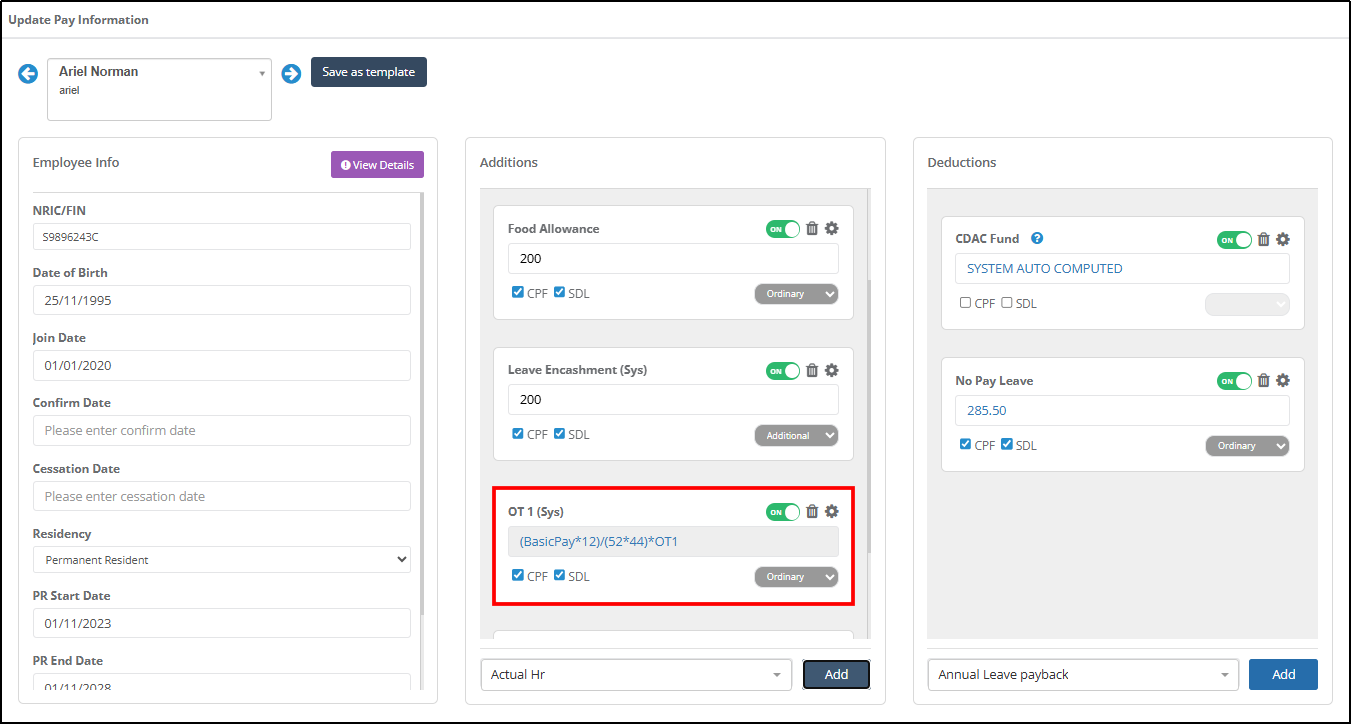Open OT 1 Ordinary wage dropdown
The image size is (1351, 724).
[796, 577]
